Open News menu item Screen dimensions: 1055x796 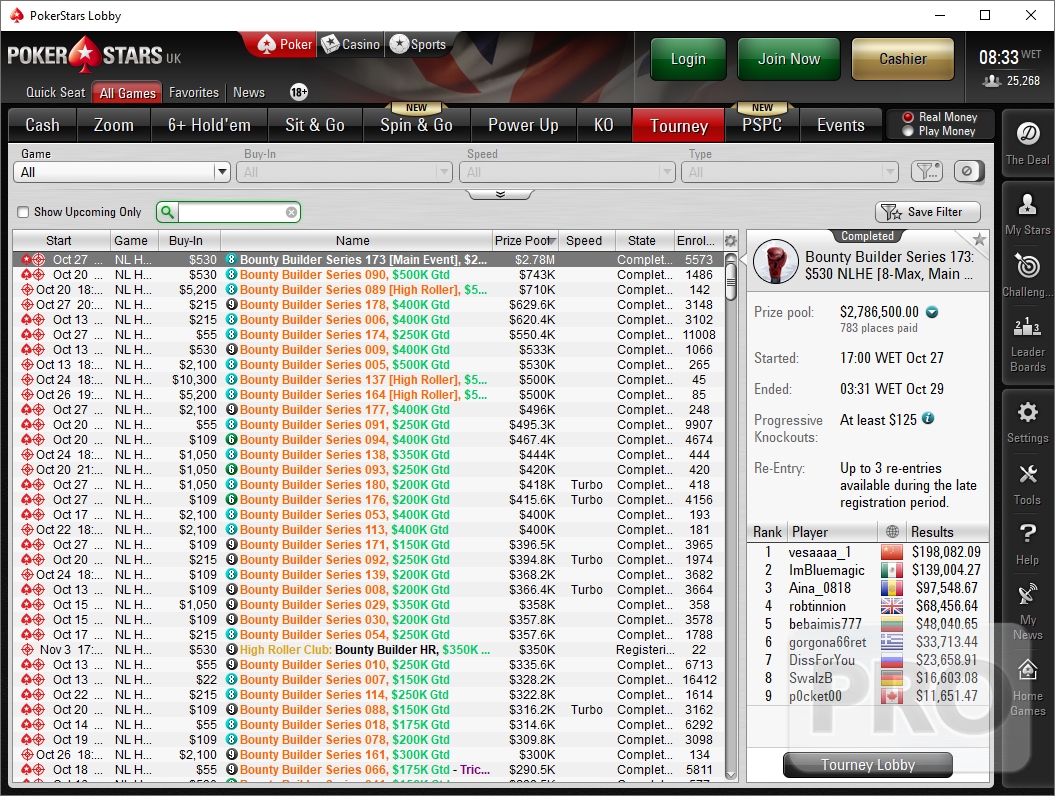click(249, 93)
